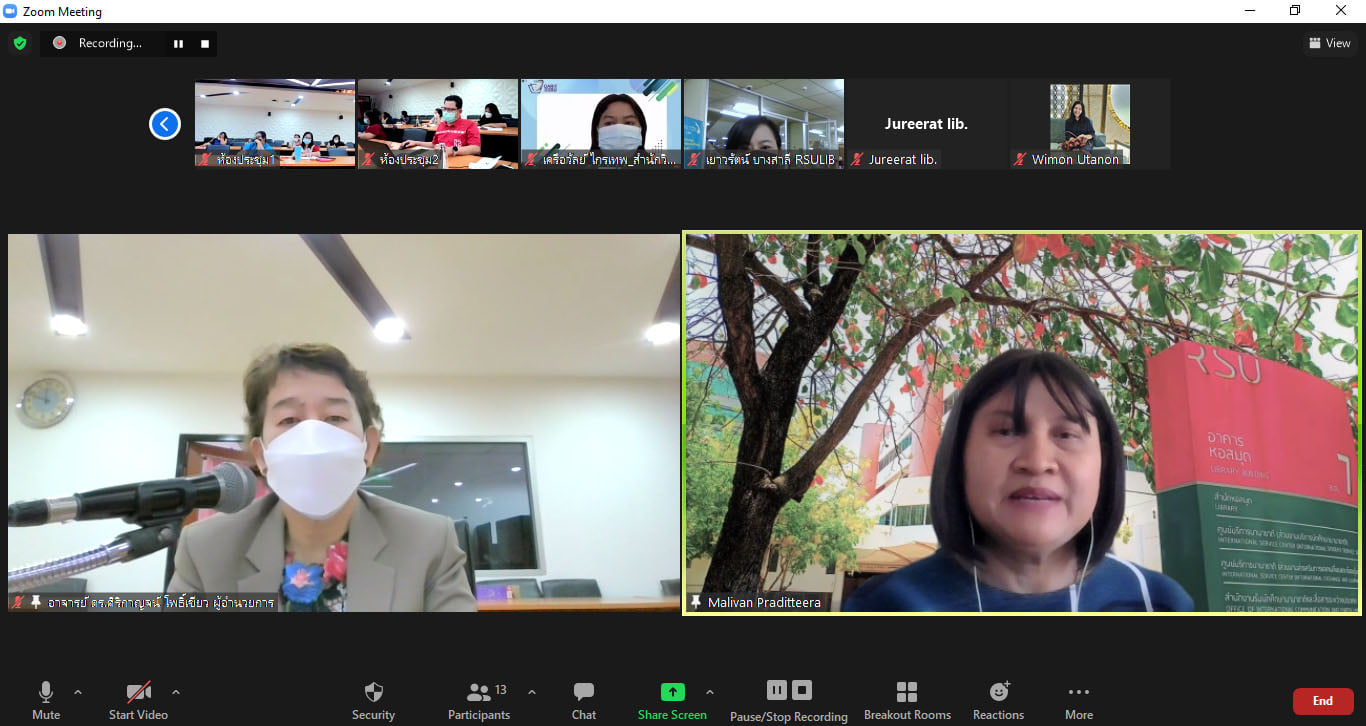Click the Malivan Praditteera speaker video
The height and width of the screenshot is (726, 1366).
(1022, 423)
